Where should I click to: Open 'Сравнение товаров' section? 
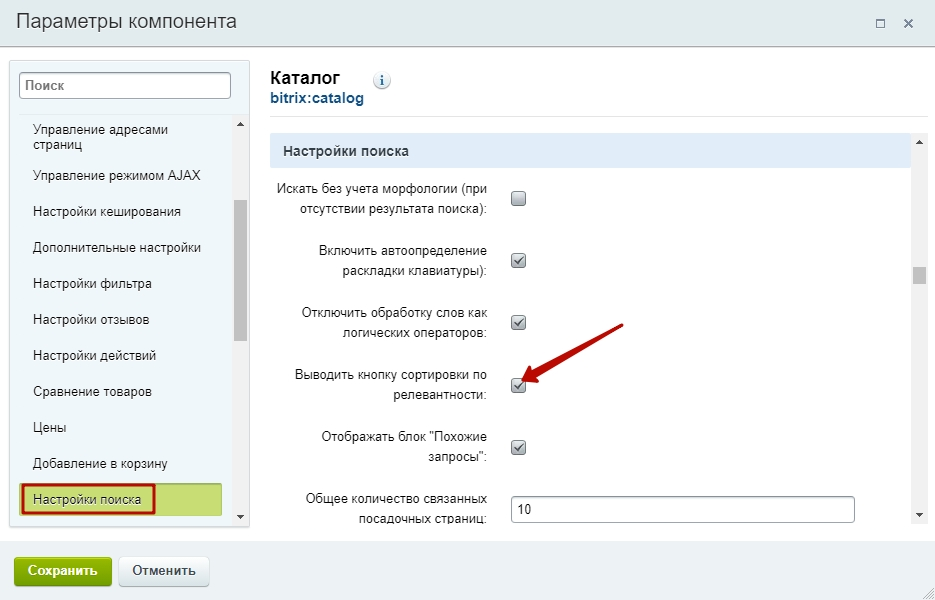tap(92, 392)
